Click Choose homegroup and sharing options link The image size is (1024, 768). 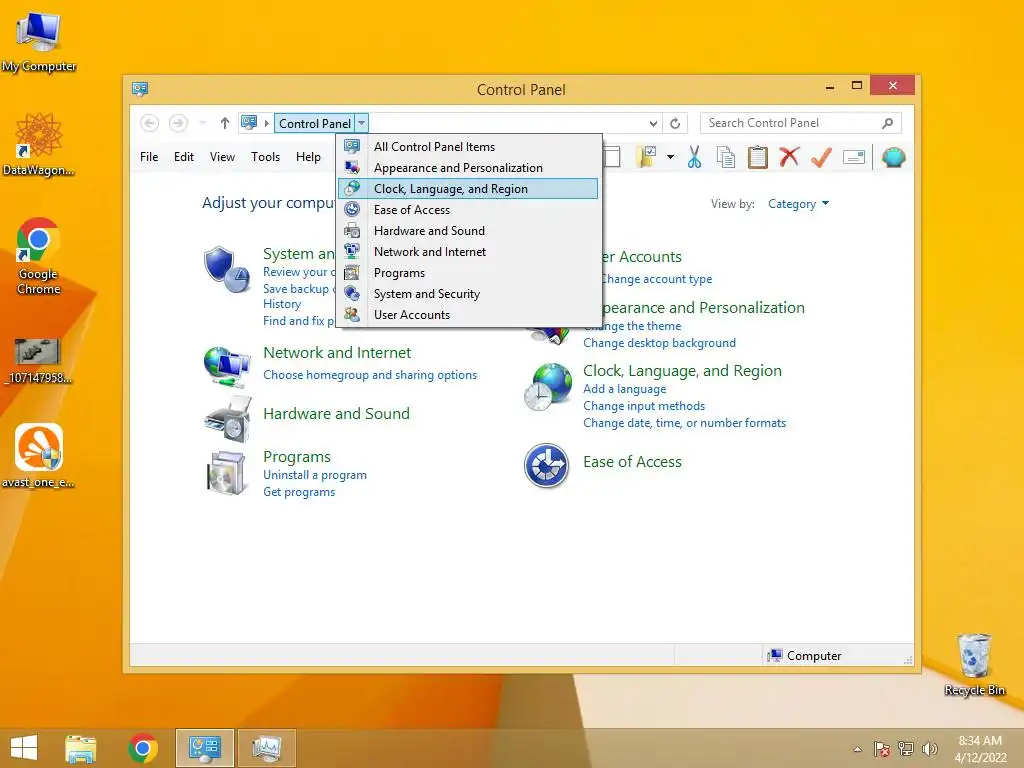pyautogui.click(x=370, y=375)
